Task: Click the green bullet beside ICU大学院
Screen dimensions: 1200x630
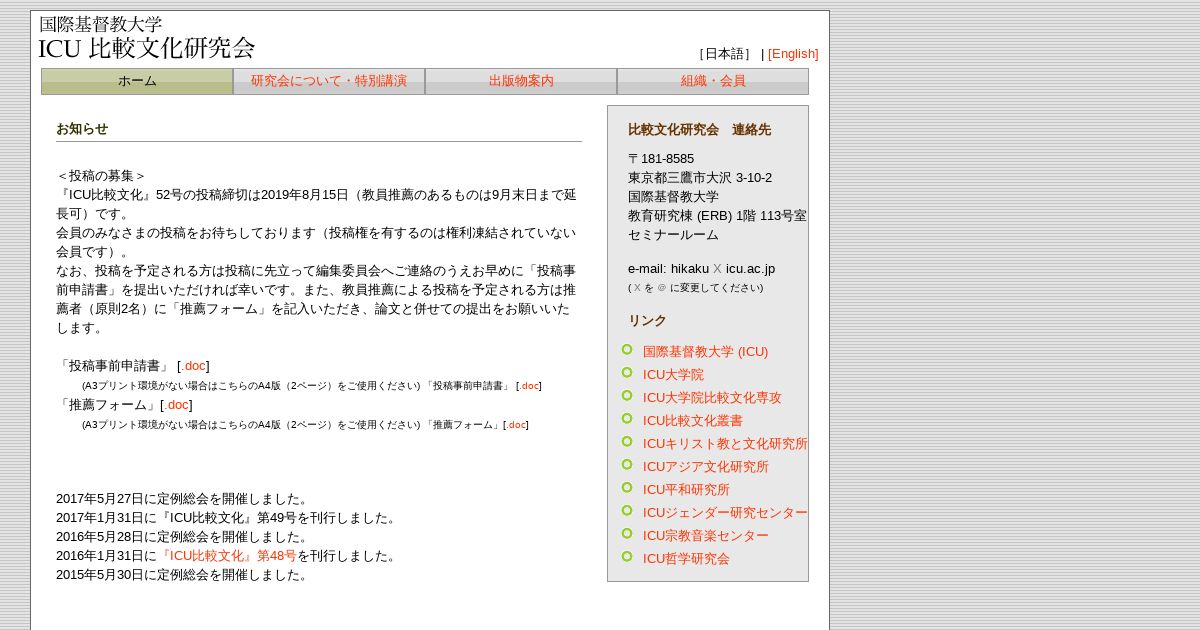Action: [627, 372]
